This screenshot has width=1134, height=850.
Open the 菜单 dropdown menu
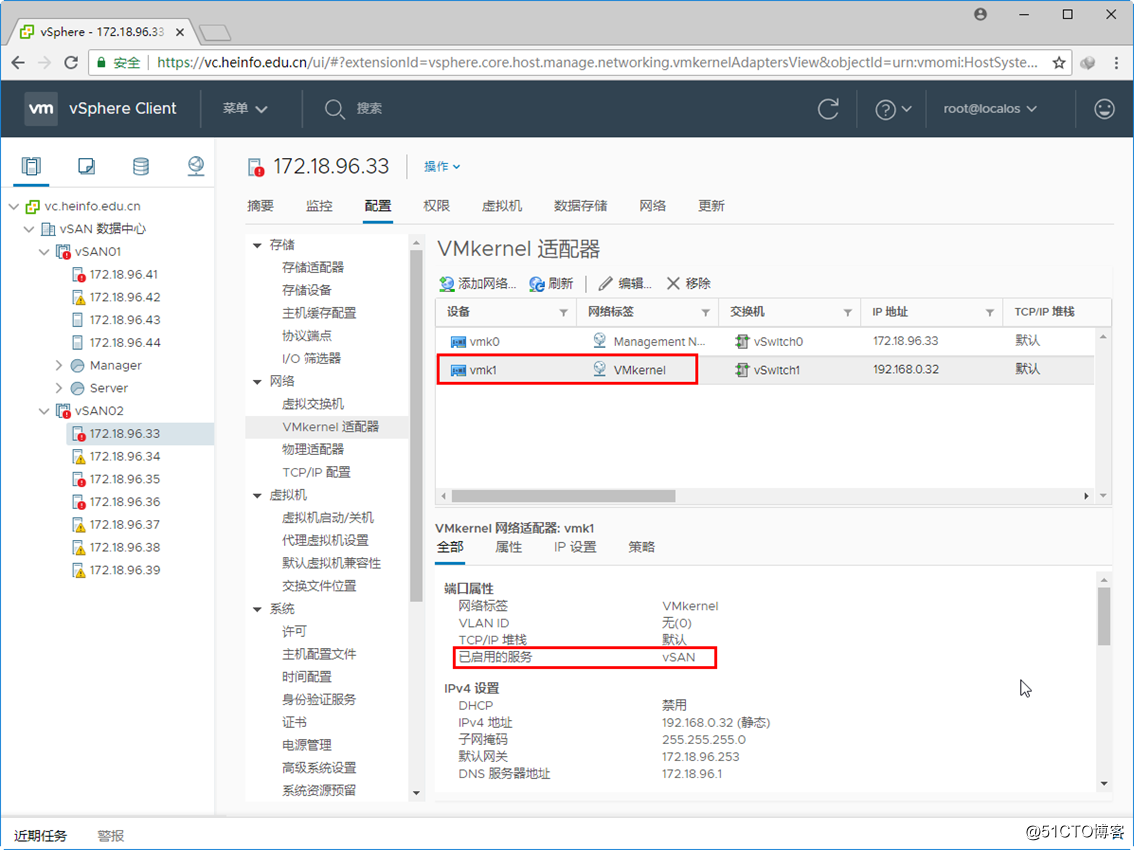[245, 109]
